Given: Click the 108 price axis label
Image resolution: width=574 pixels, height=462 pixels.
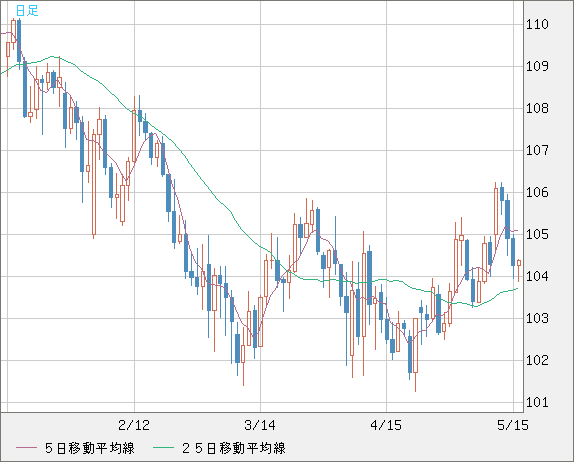Looking at the screenshot, I should 537,109.
